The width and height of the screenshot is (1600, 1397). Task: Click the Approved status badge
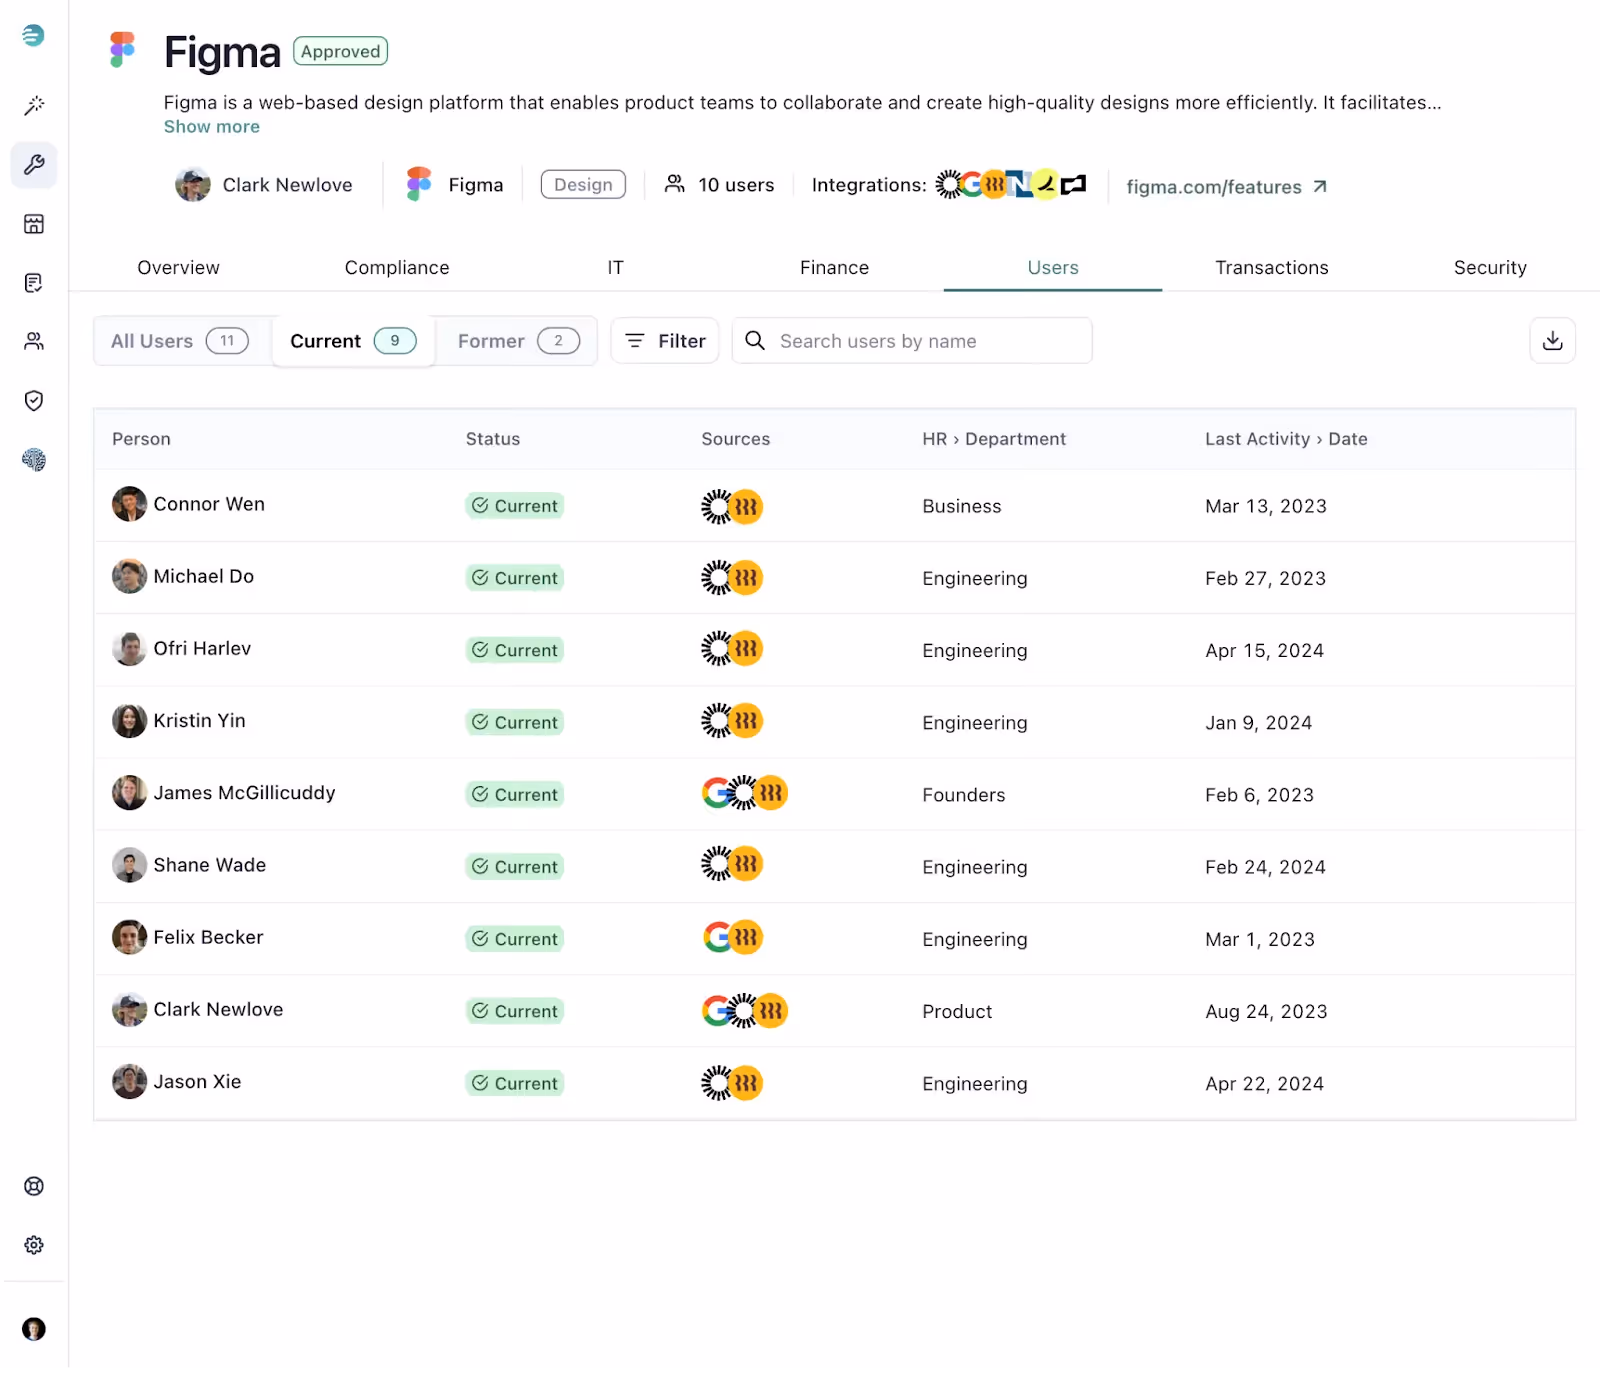click(x=340, y=51)
